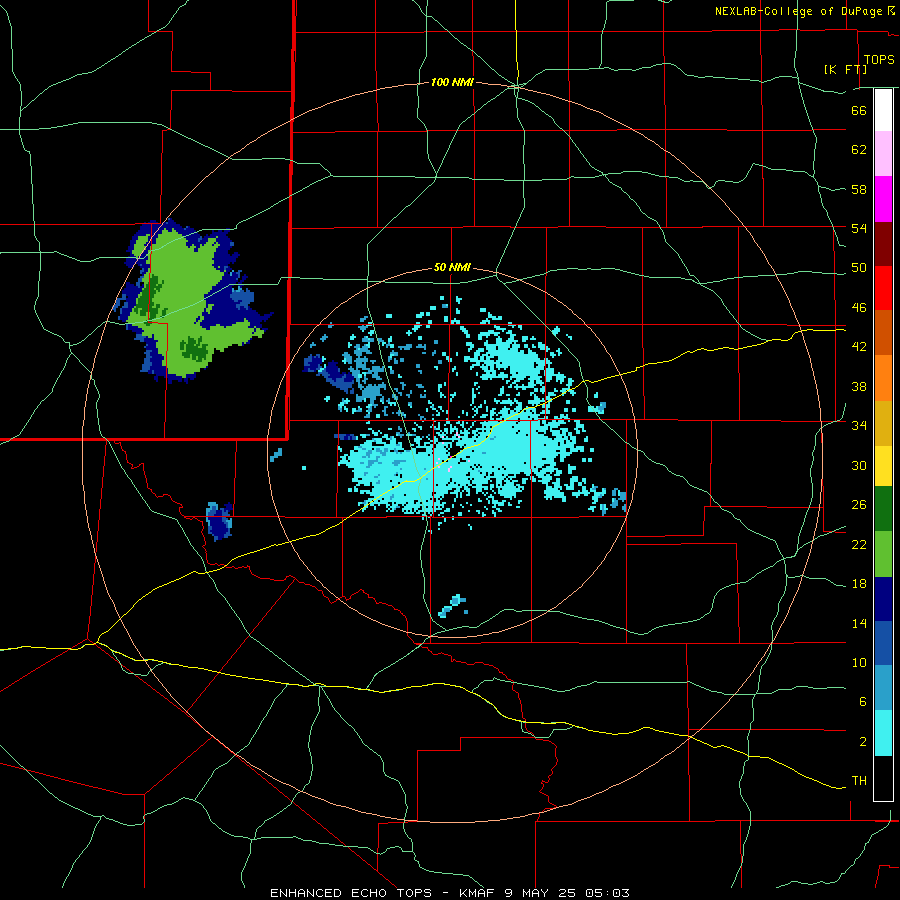Click the medium blue 18 kft swatch
The height and width of the screenshot is (900, 900).
[x=883, y=643]
